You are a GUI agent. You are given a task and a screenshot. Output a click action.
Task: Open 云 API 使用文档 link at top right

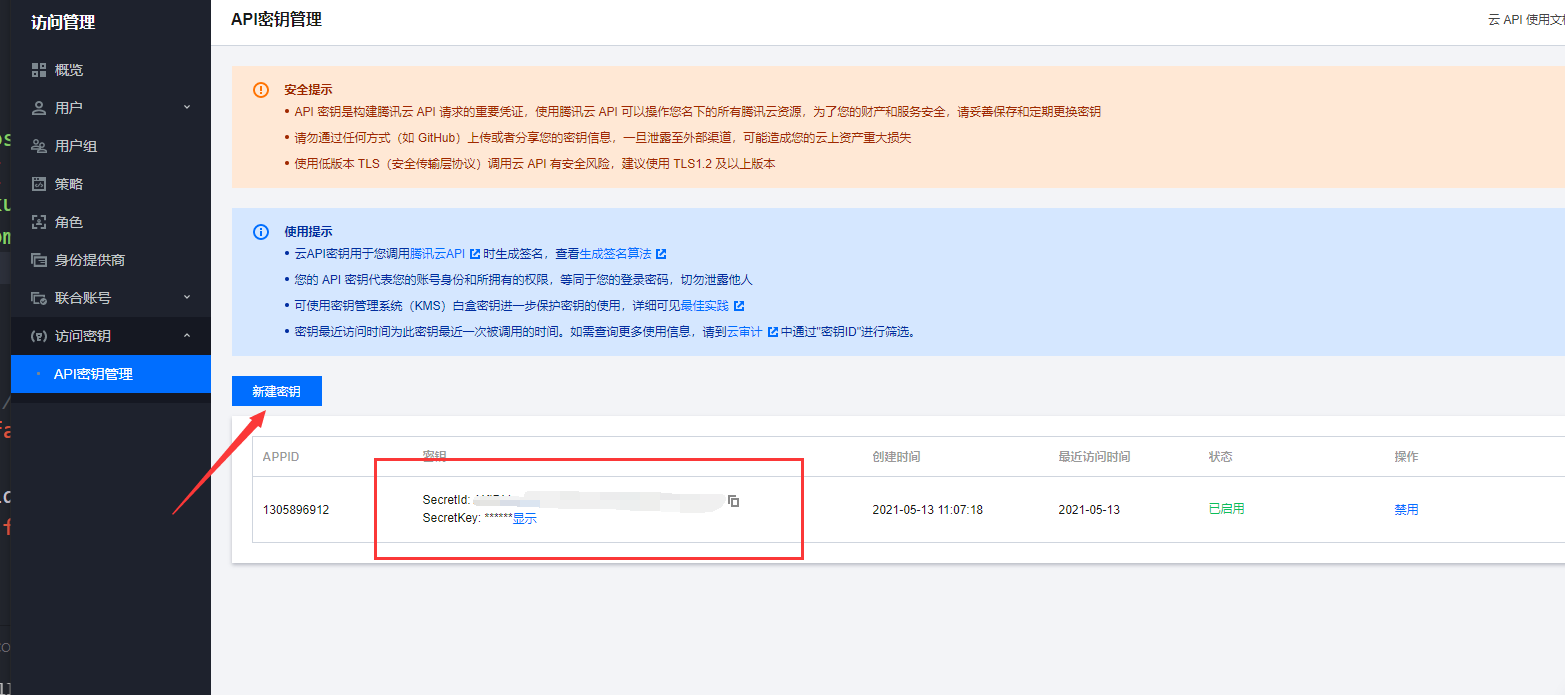click(x=1526, y=20)
